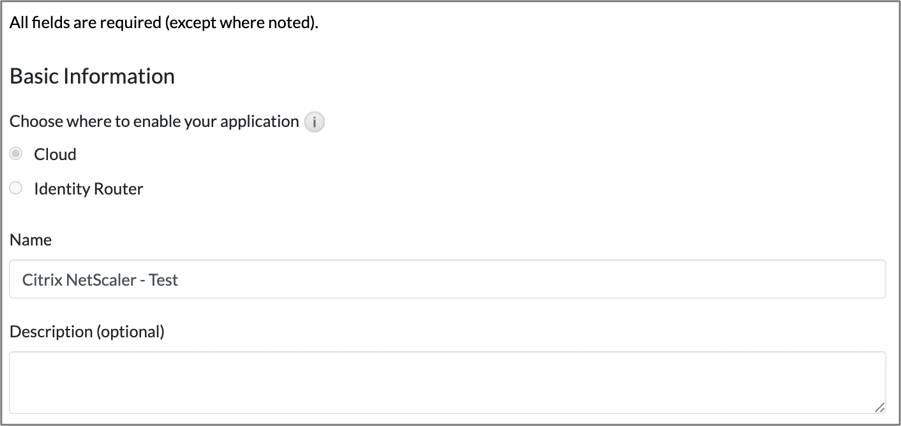901x426 pixels.
Task: Click the Identity Router label text
Action: 88,189
